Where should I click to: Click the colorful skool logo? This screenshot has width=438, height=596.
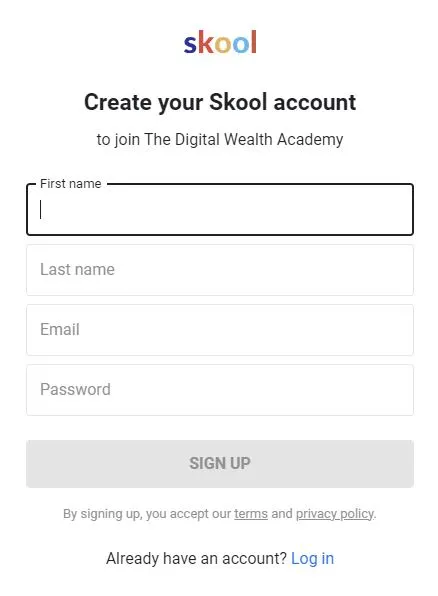click(220, 42)
